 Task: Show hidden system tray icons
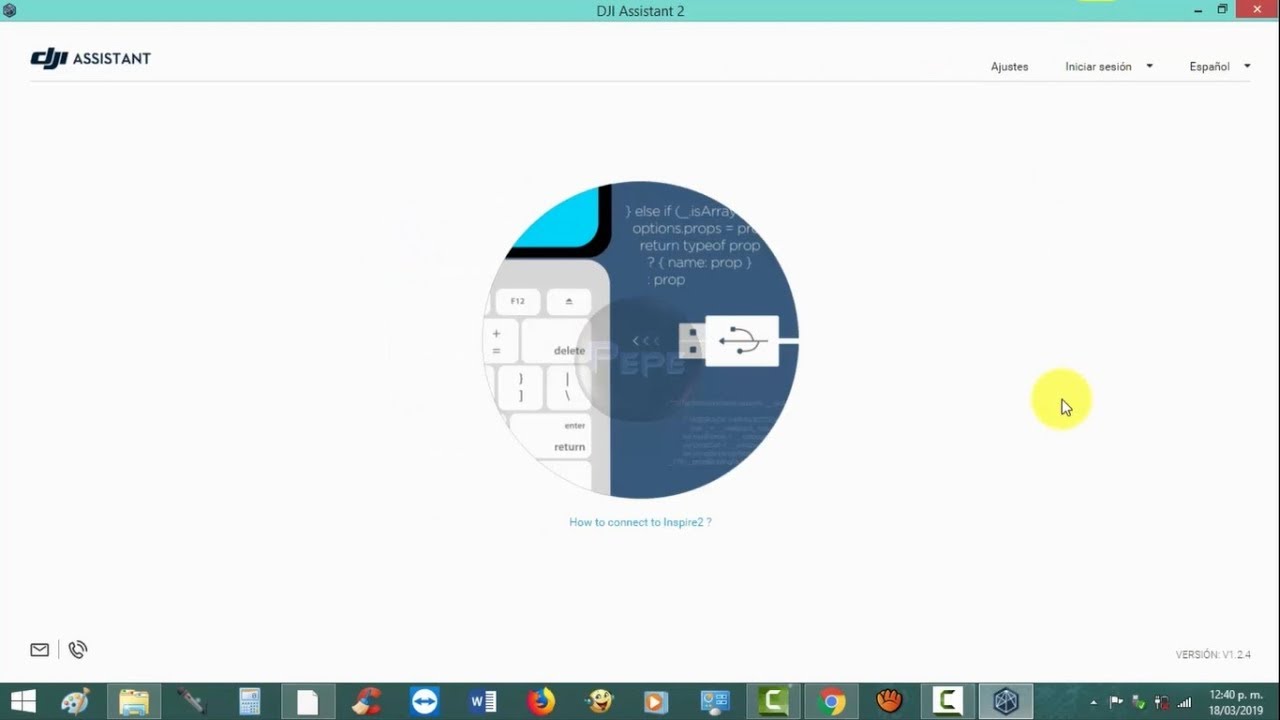tap(1093, 702)
